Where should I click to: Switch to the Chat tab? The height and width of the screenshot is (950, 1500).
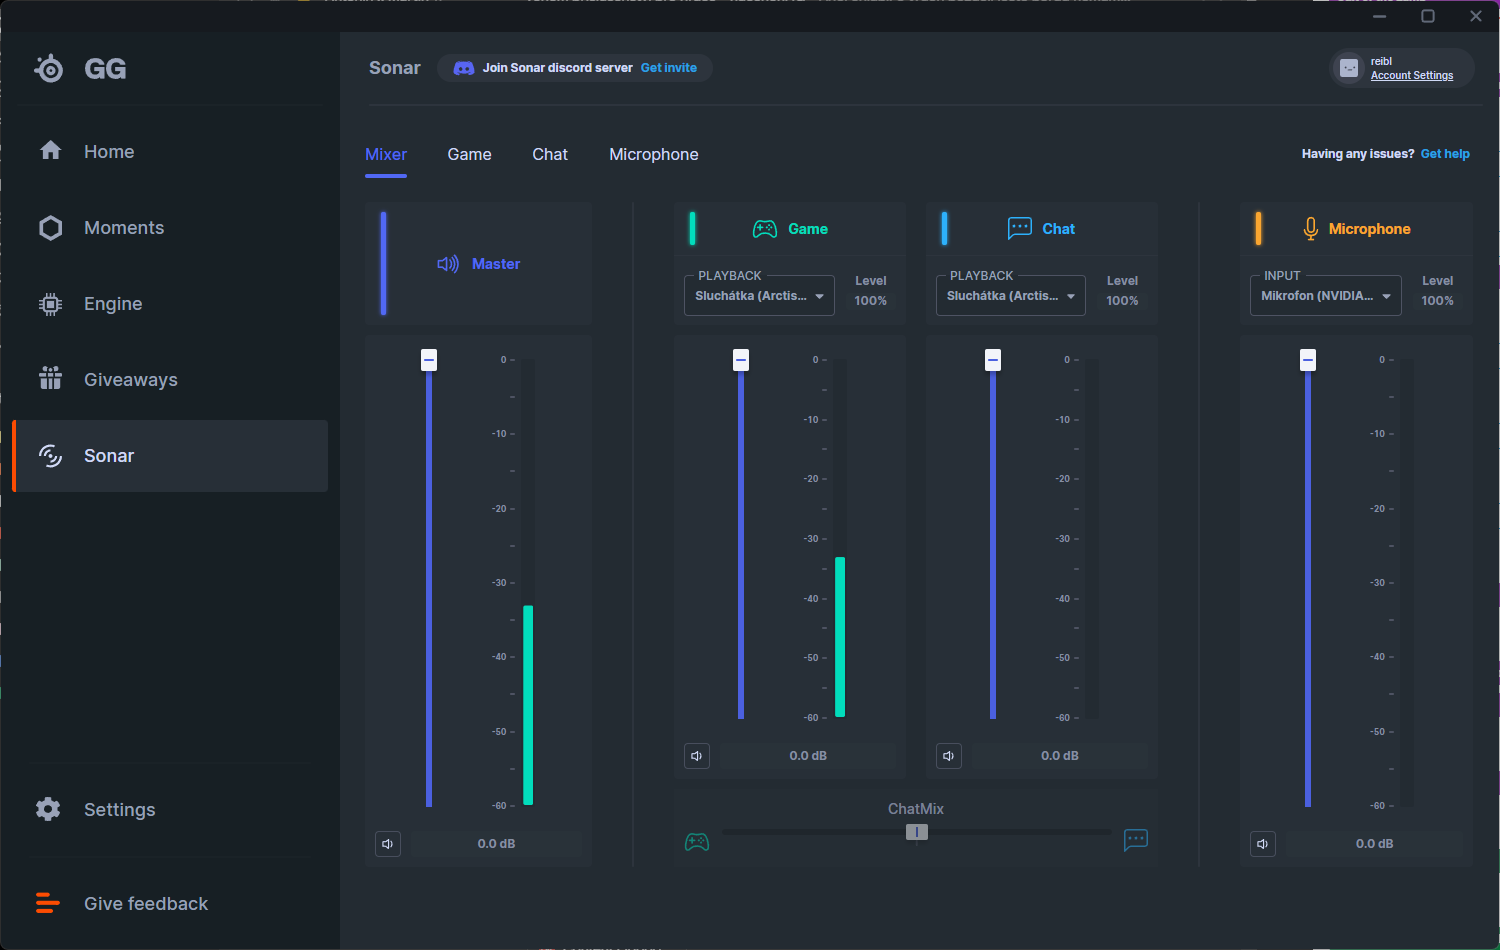550,155
